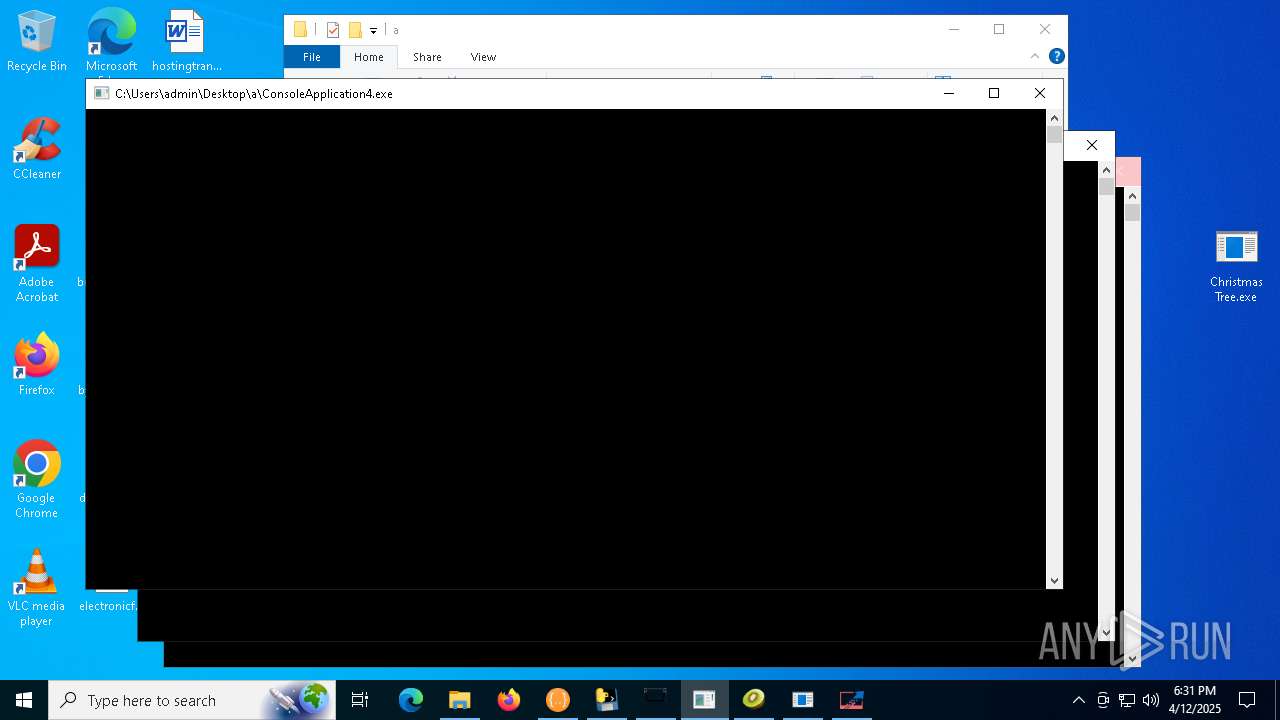Image resolution: width=1280 pixels, height=720 pixels.
Task: Maximize the File Explorer window
Action: point(999,29)
